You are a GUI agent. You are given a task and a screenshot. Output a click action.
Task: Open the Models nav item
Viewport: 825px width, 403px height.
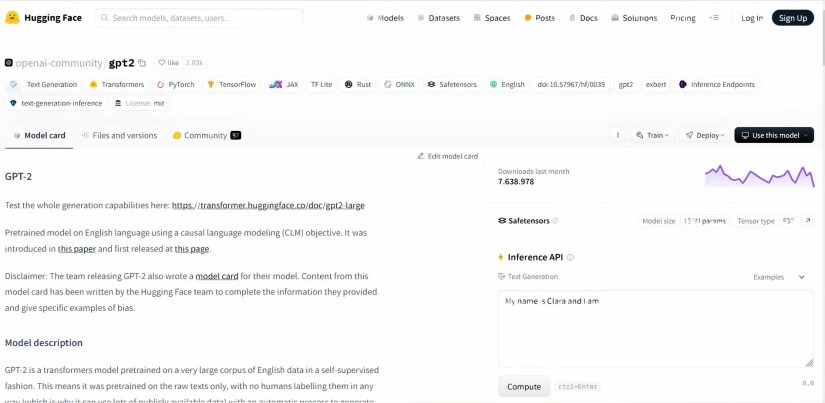click(x=385, y=18)
